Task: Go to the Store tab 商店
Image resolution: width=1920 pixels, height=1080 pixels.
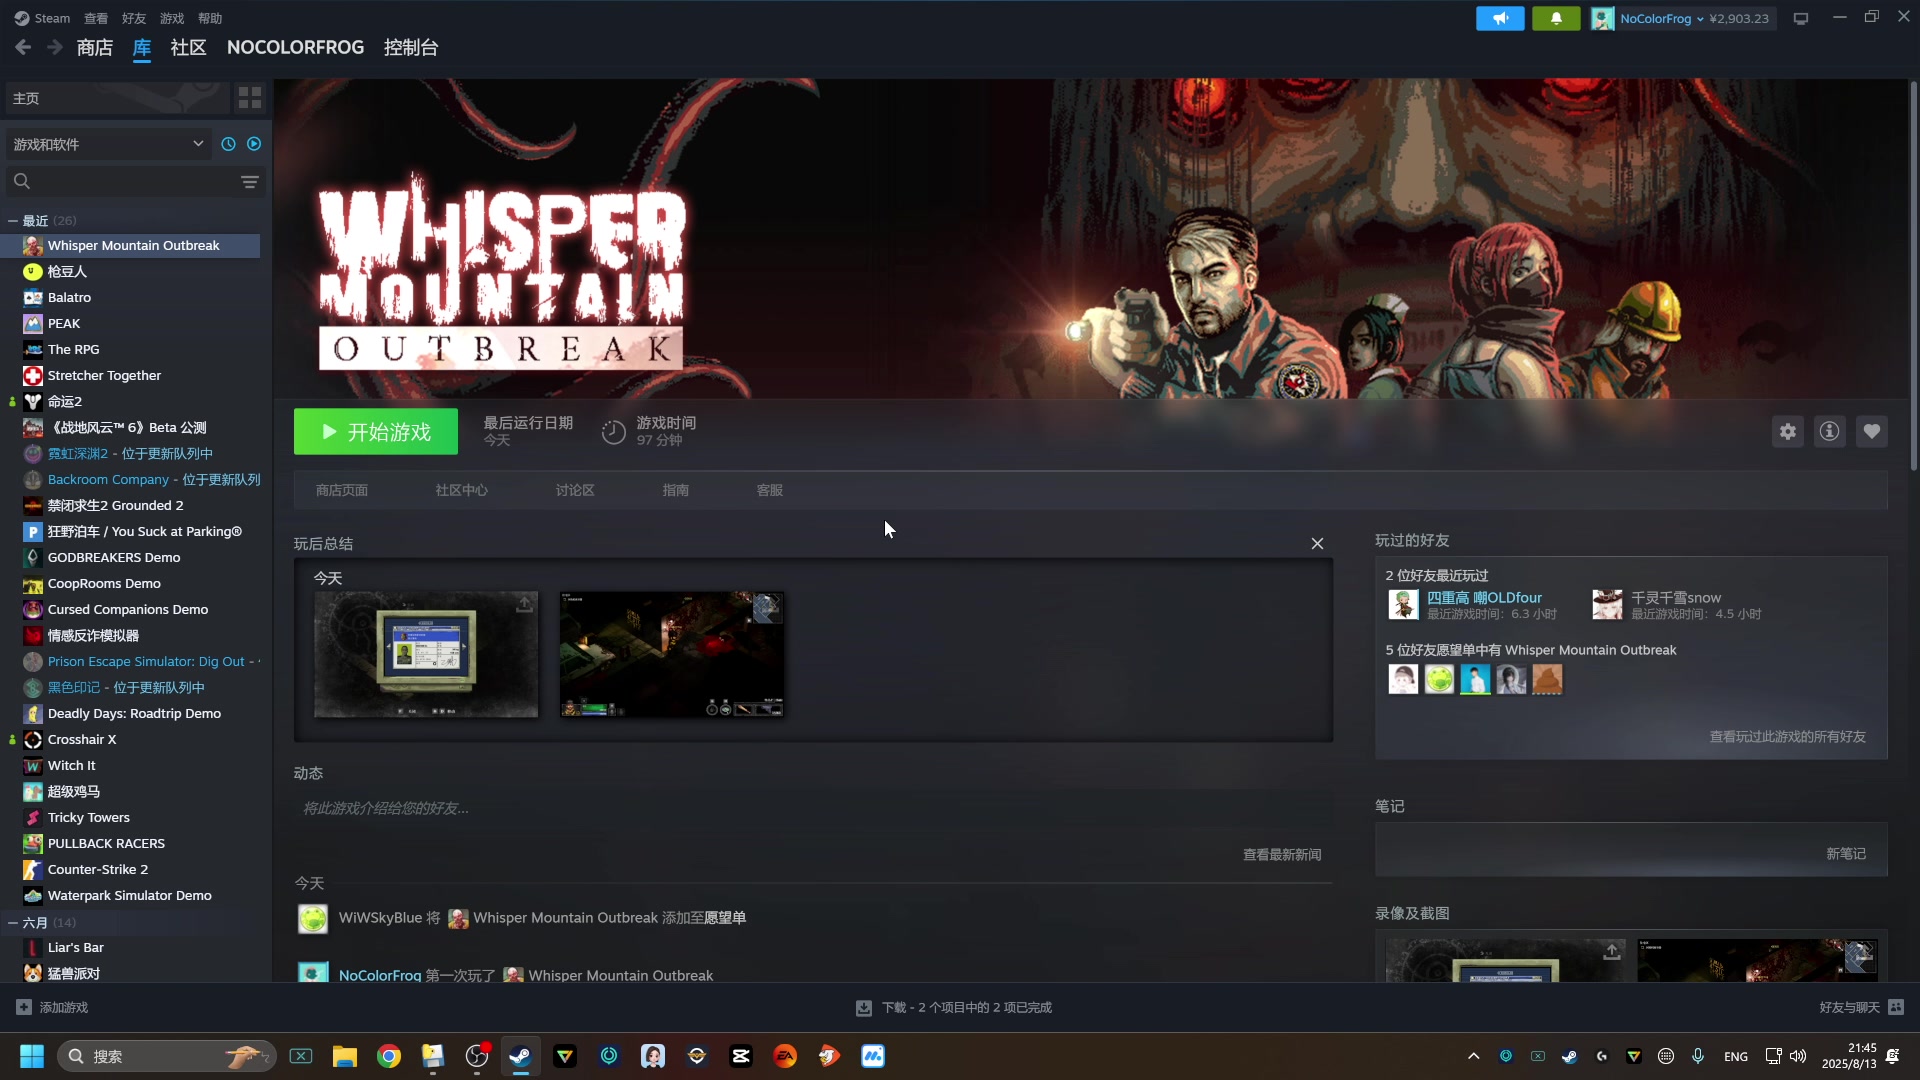Action: (x=95, y=47)
